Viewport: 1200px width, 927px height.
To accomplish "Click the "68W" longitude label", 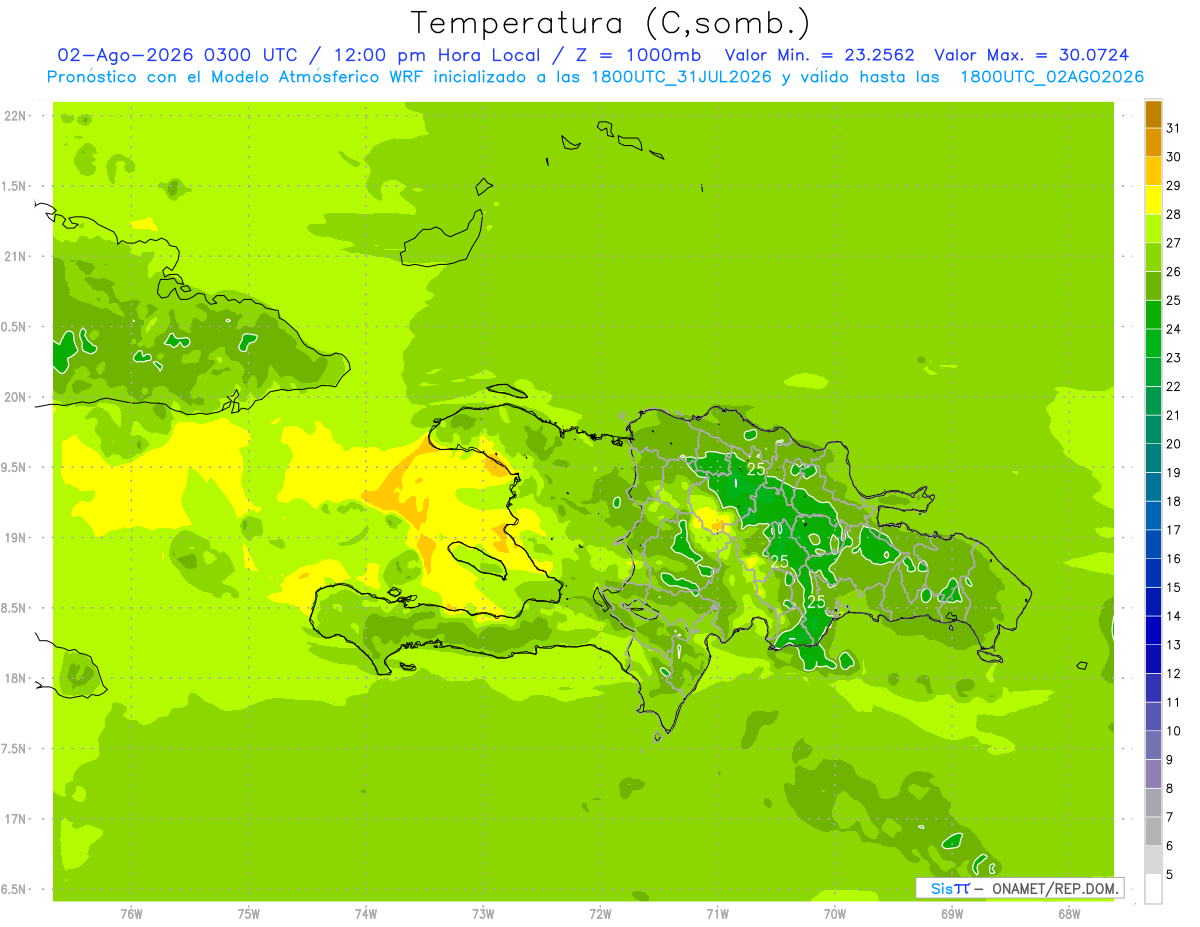I will tap(1069, 914).
